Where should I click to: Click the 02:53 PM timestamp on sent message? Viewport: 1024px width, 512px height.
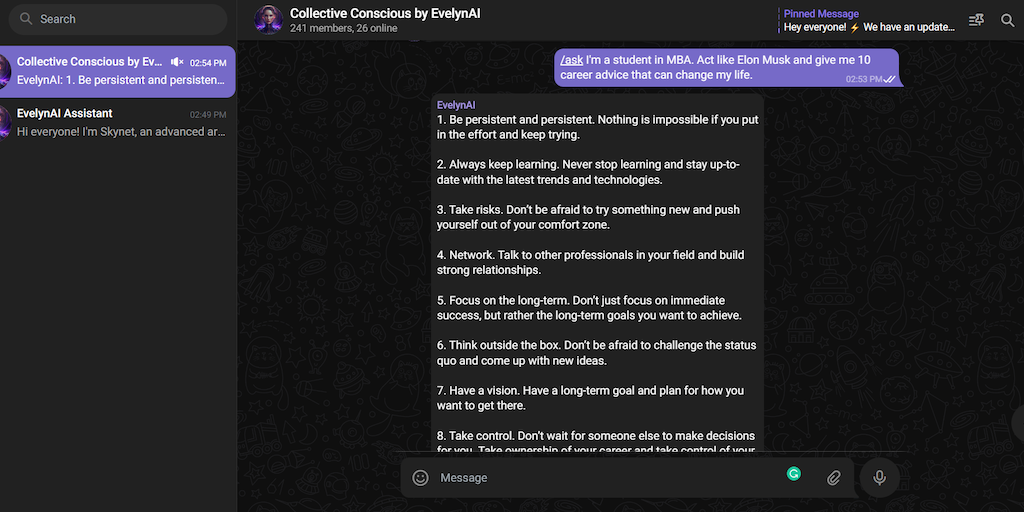(x=863, y=79)
